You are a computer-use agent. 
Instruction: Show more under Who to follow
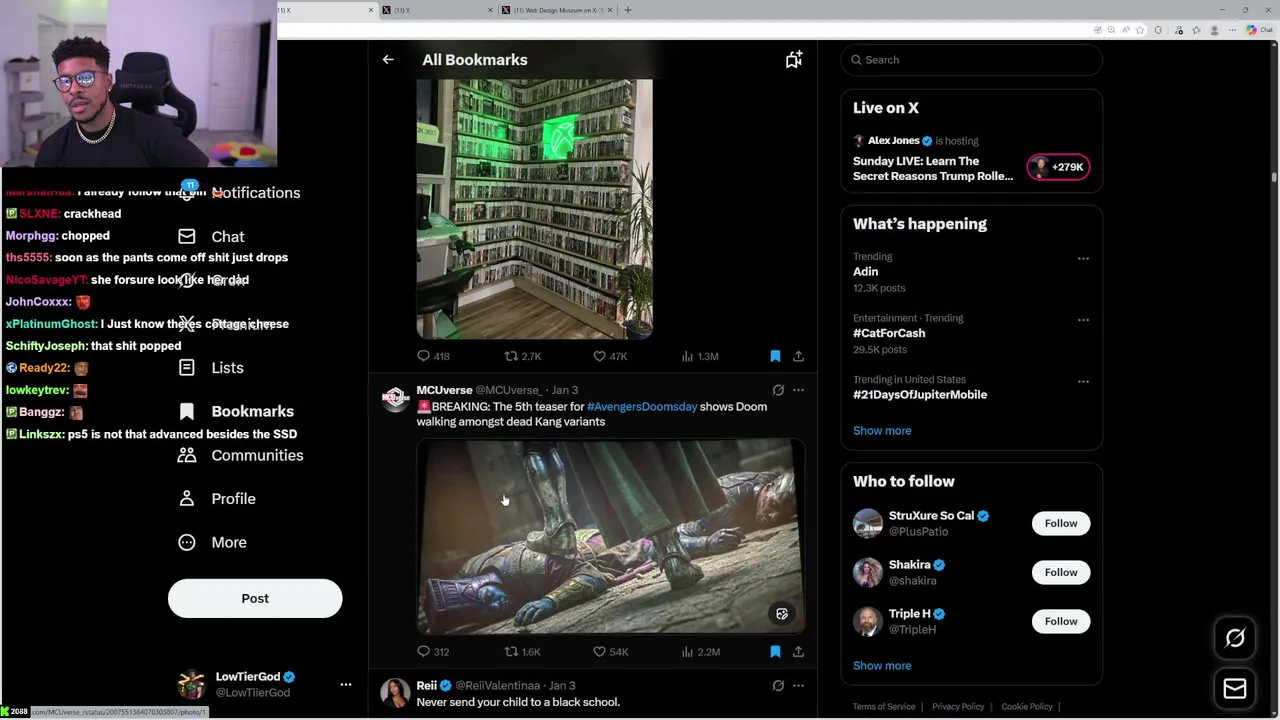point(882,666)
